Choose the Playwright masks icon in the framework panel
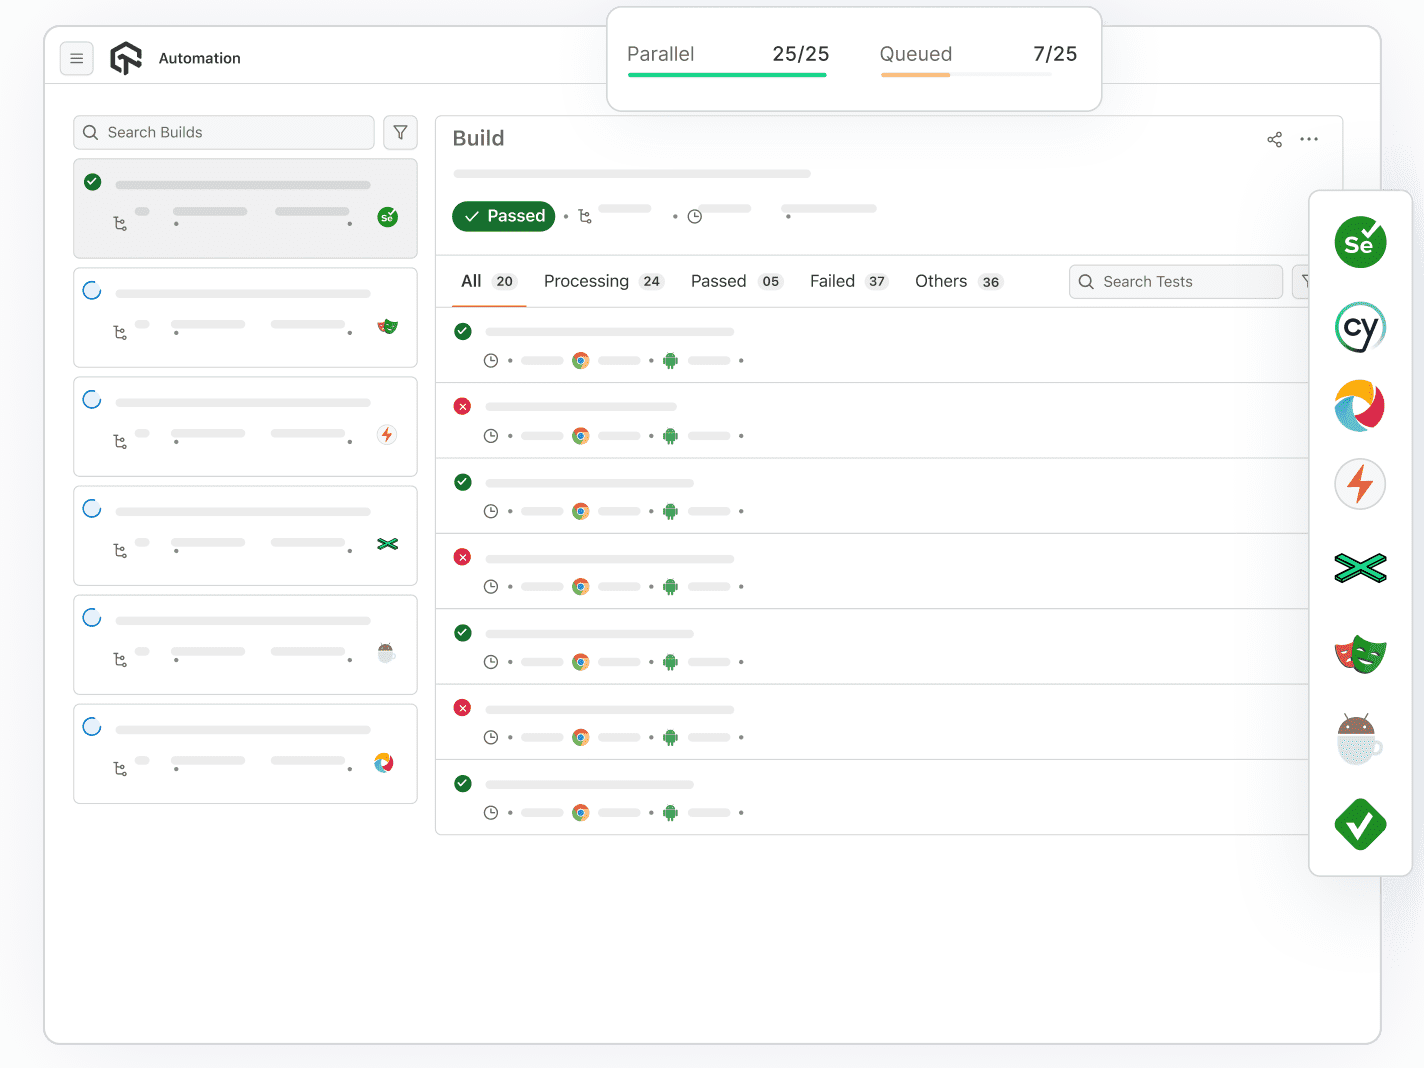1424x1068 pixels. 1360,655
